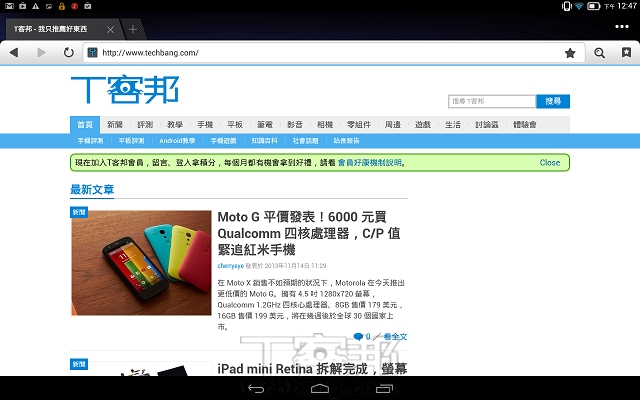Open 平板評測 sub-navigation link
640x400 pixels.
pyautogui.click(x=131, y=141)
